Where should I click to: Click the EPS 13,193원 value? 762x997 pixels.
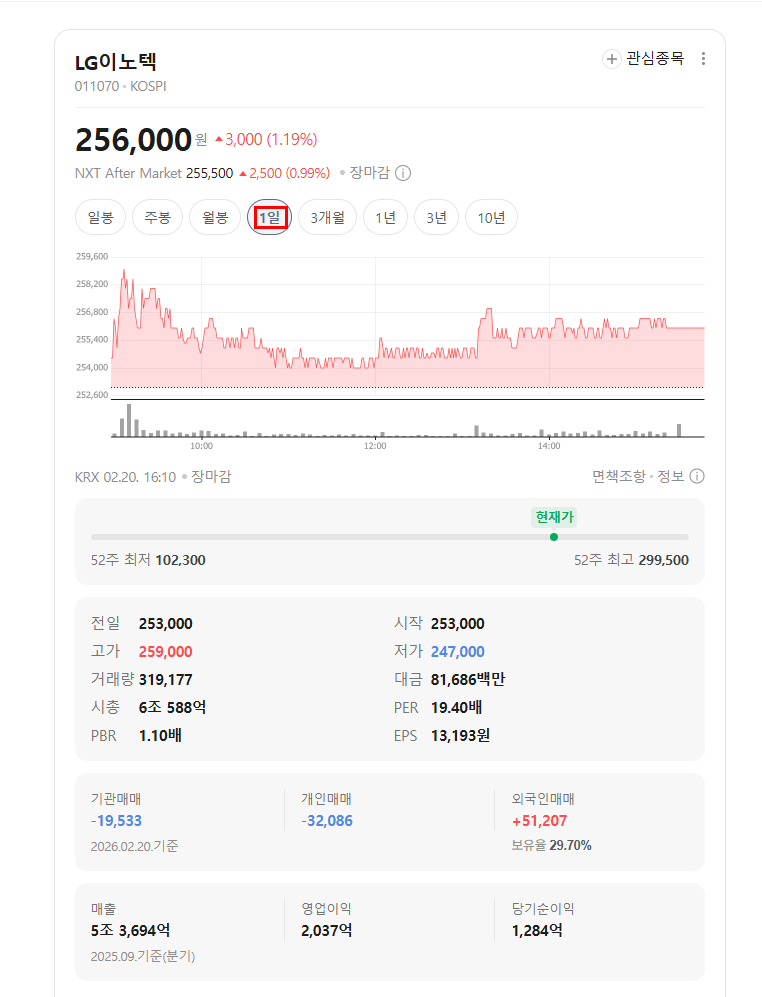tap(461, 736)
